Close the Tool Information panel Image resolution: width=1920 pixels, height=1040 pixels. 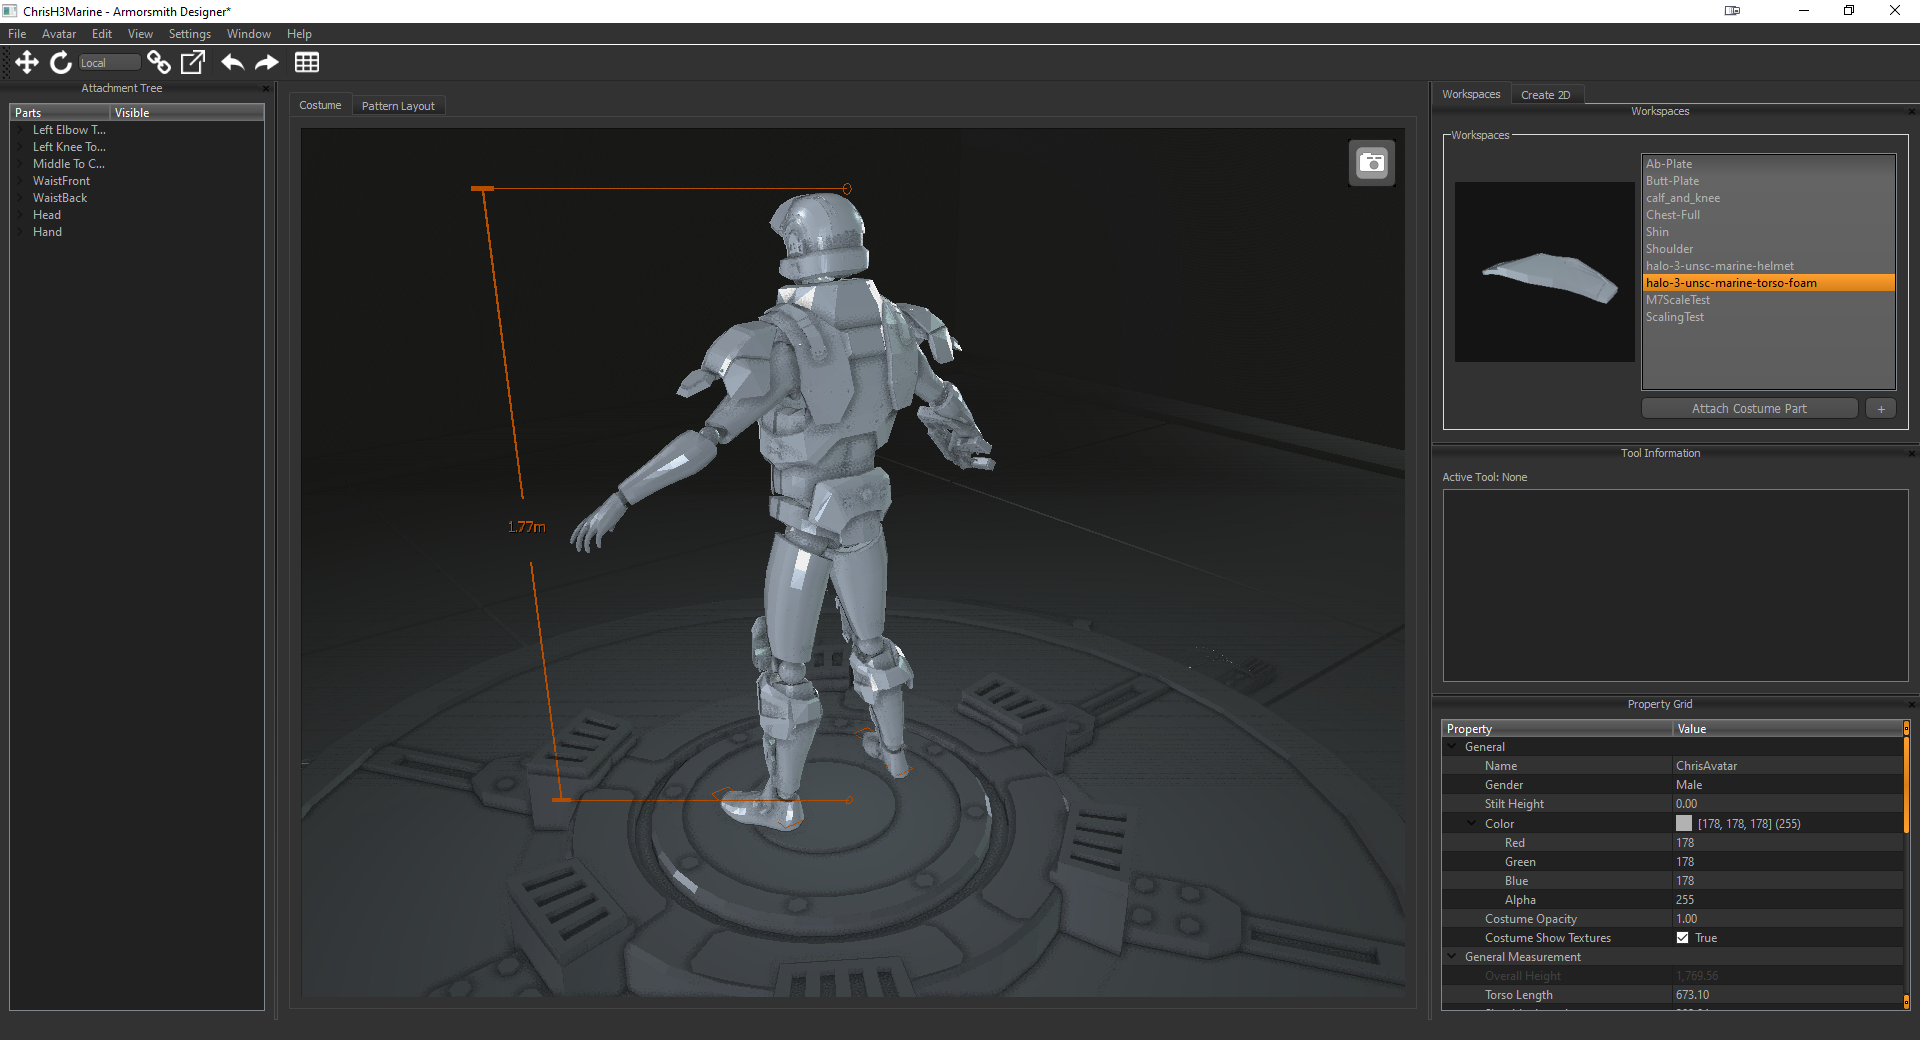[x=1911, y=454]
